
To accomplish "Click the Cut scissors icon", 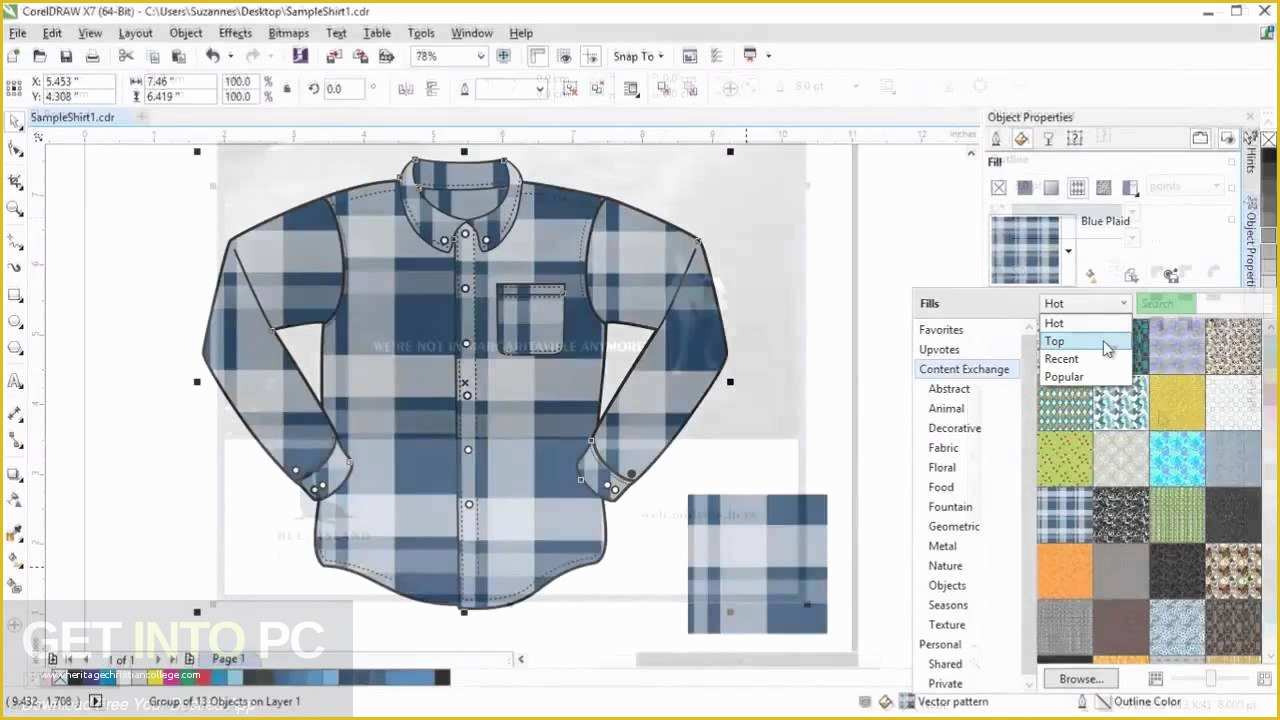I will pyautogui.click(x=127, y=56).
